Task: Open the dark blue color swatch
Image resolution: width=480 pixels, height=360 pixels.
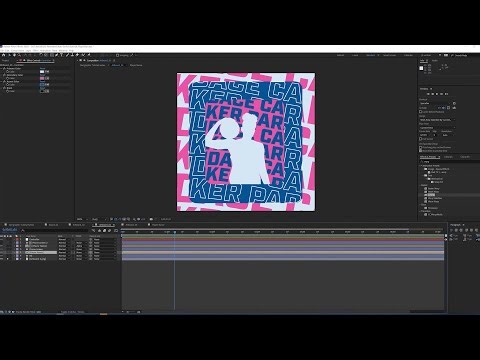Action: 42,85
